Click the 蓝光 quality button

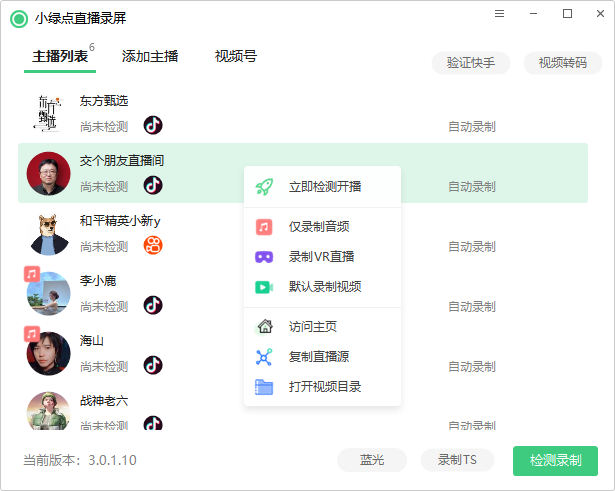click(x=372, y=461)
